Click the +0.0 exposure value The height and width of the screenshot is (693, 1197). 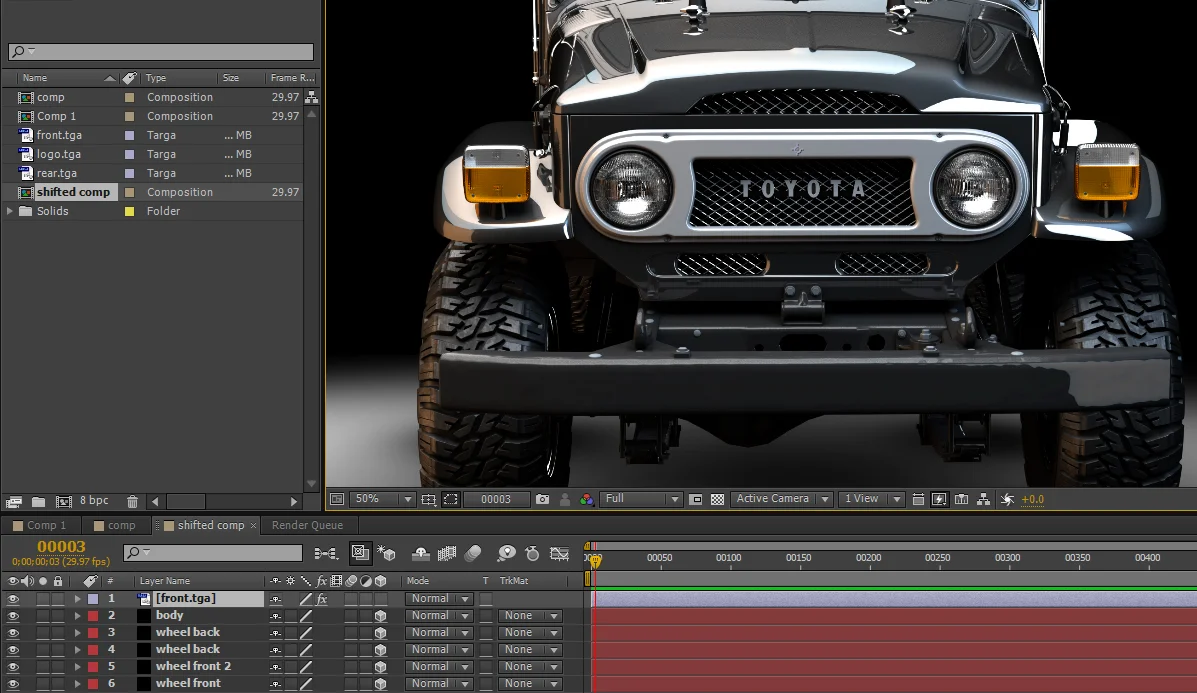[x=1032, y=500]
